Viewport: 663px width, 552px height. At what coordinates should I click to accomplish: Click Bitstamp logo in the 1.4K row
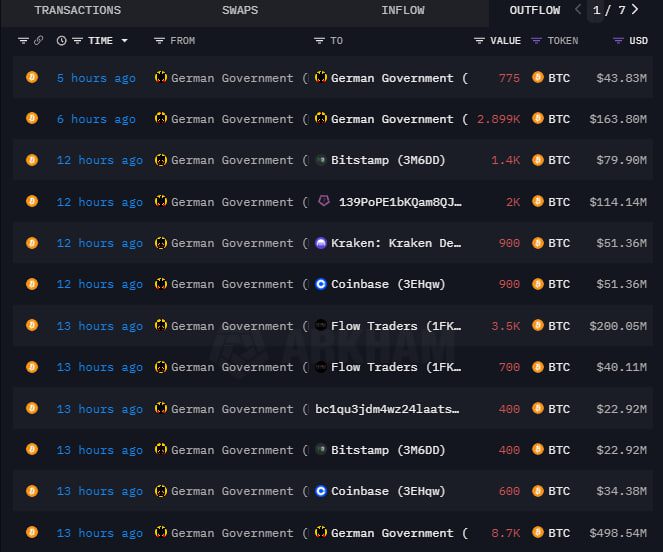[x=321, y=160]
